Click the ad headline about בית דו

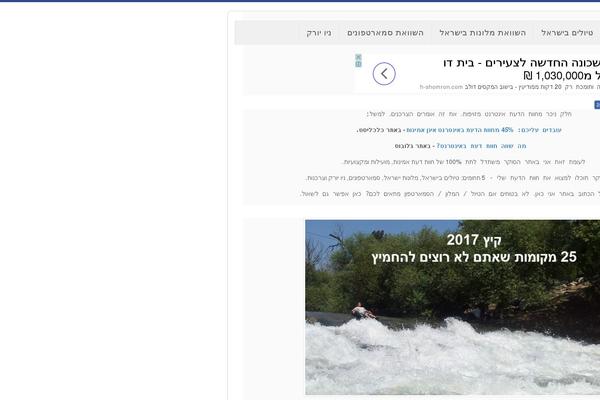(x=521, y=63)
